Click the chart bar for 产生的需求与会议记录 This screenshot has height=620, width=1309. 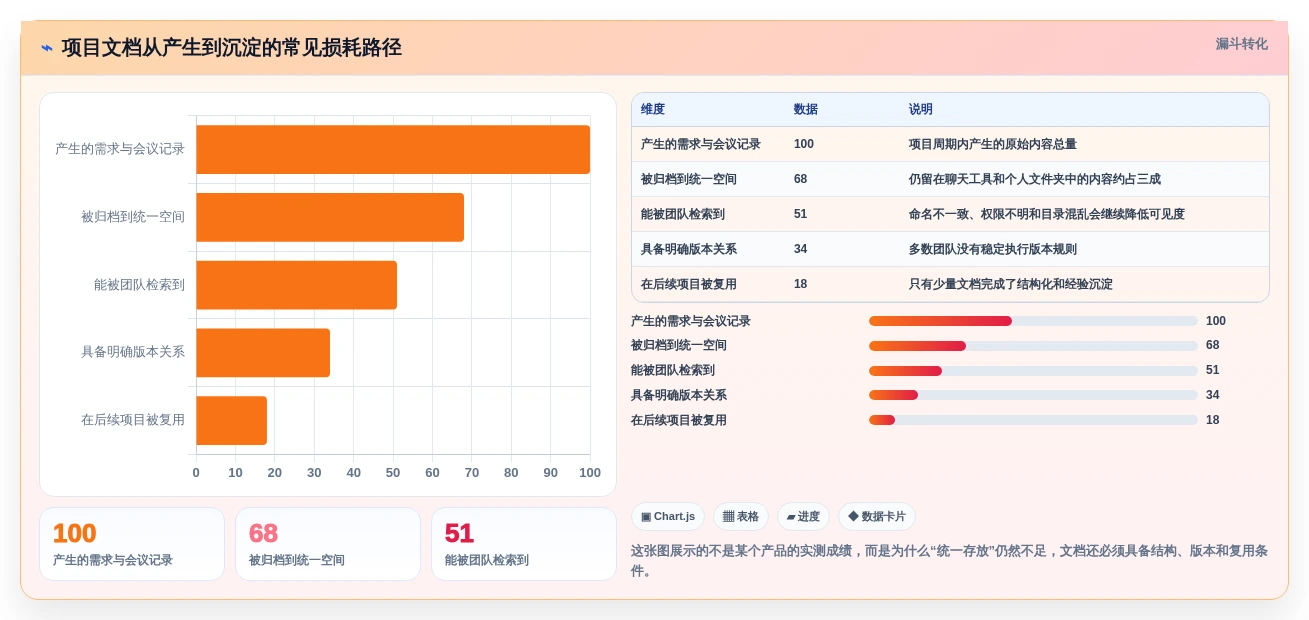pos(393,149)
